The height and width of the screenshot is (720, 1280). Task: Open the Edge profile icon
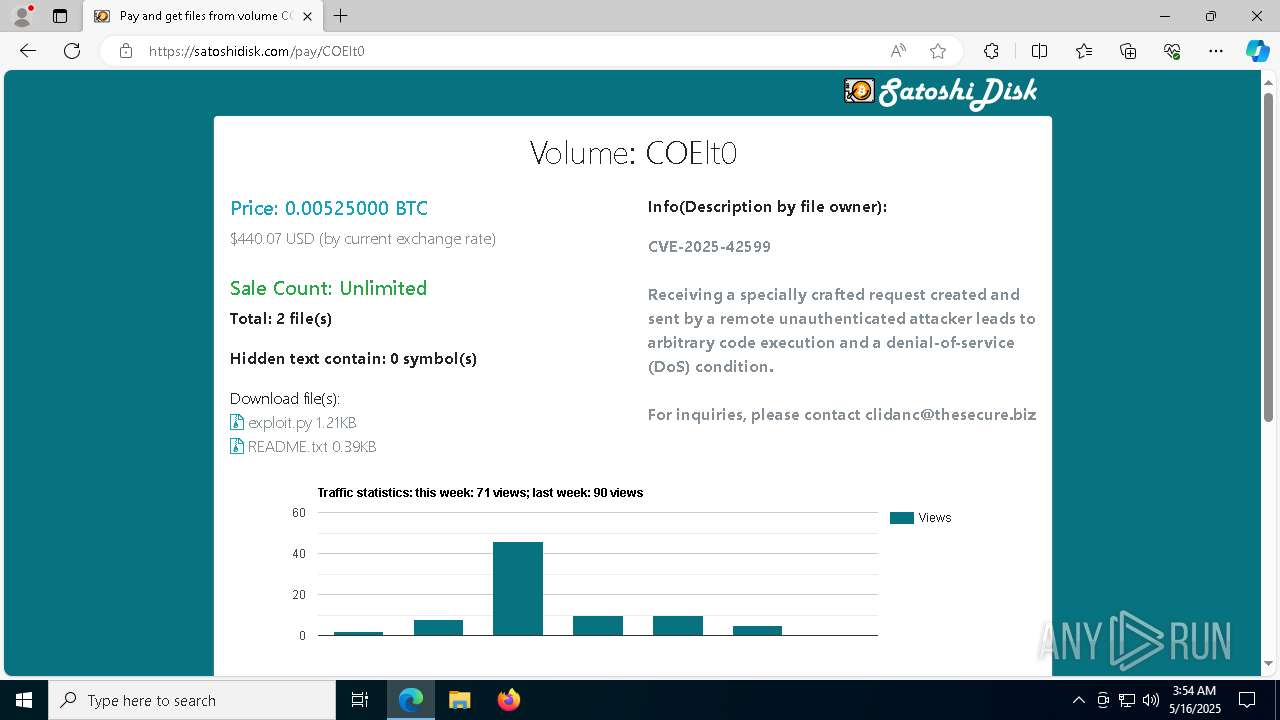tap(22, 16)
